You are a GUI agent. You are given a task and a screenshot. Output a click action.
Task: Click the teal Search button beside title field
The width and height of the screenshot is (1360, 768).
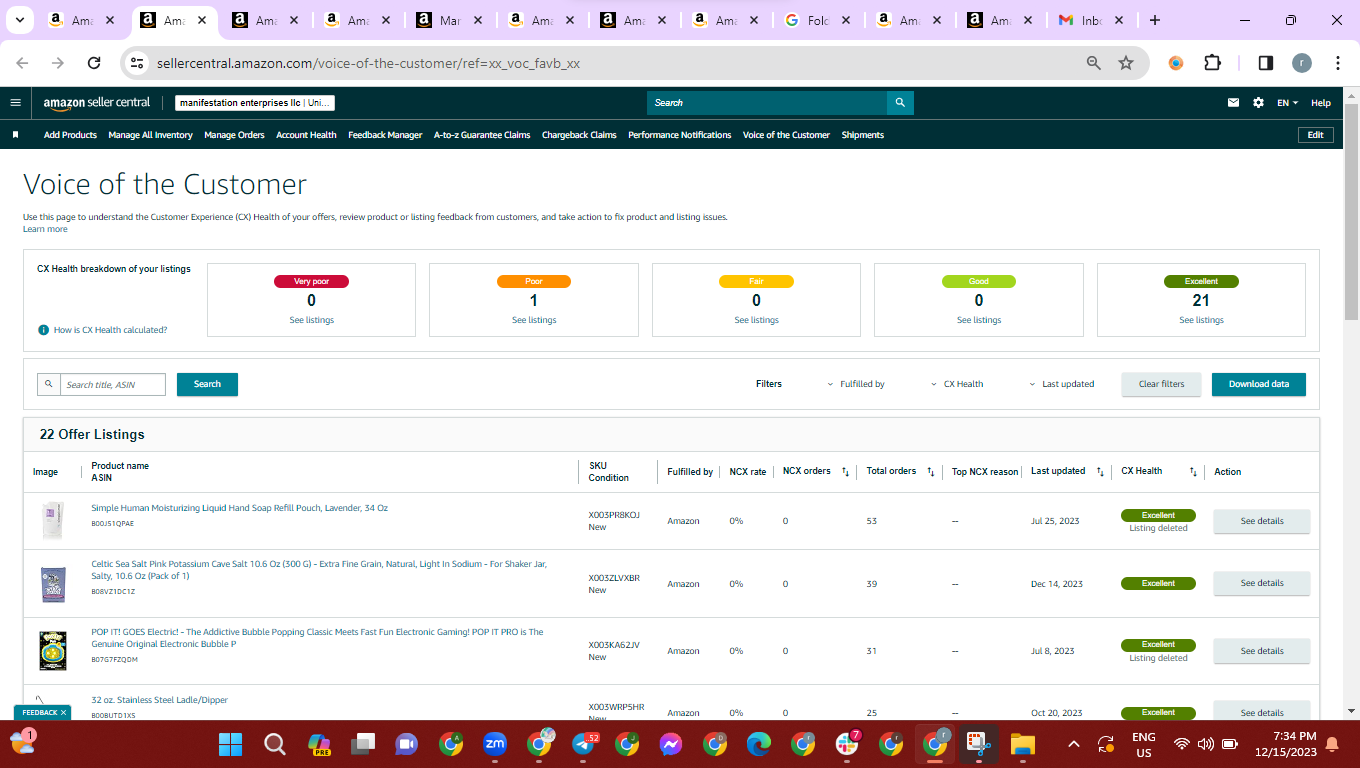coord(207,384)
